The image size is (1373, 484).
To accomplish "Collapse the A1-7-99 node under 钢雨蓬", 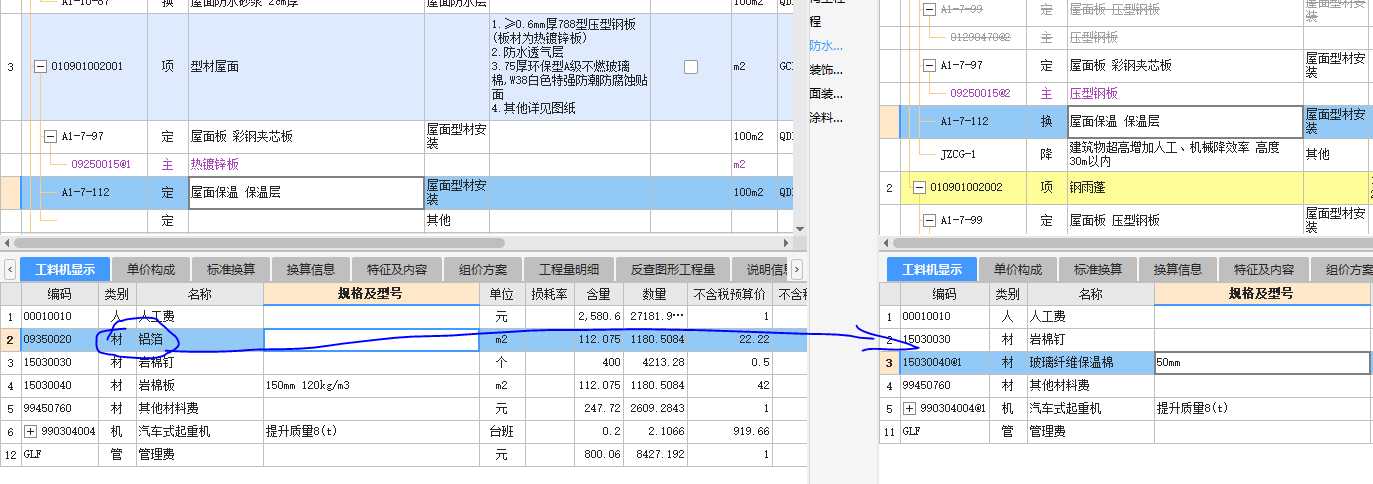I will click(929, 219).
